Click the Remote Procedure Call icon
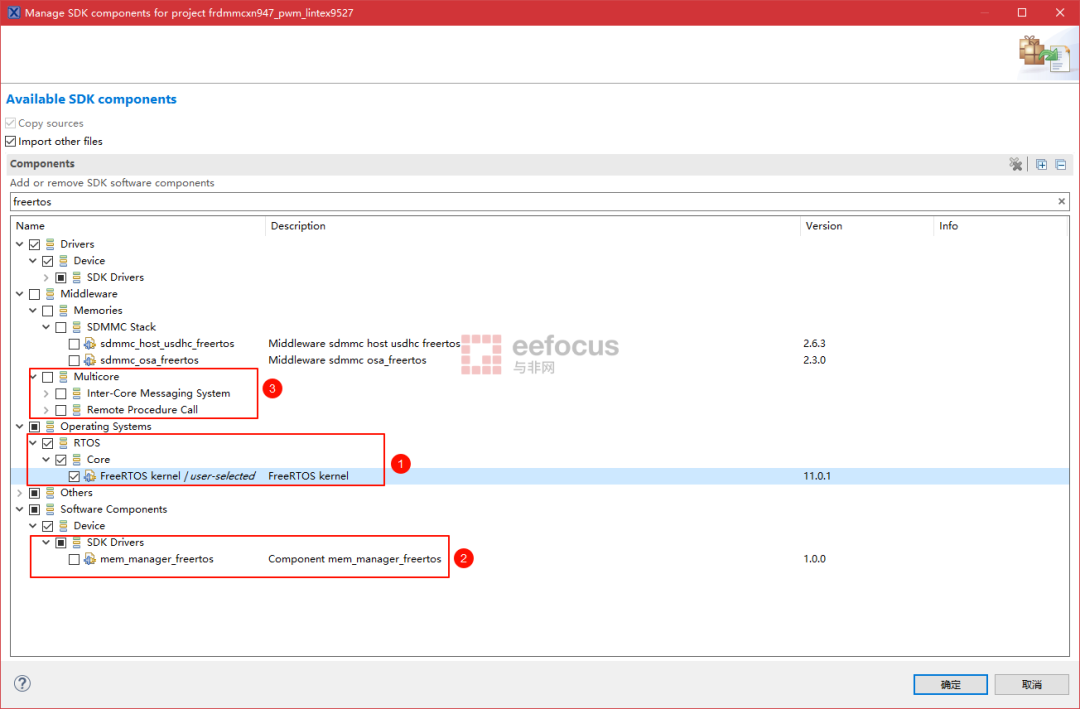Image resolution: width=1080 pixels, height=709 pixels. (76, 409)
